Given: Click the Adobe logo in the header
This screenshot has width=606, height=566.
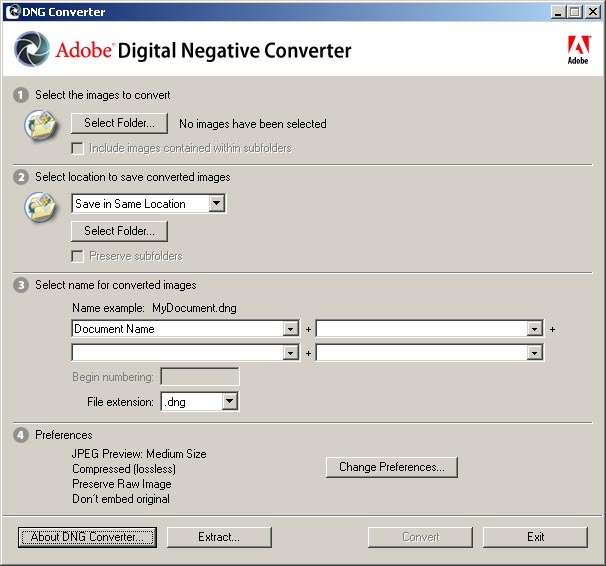Looking at the screenshot, I should 578,50.
